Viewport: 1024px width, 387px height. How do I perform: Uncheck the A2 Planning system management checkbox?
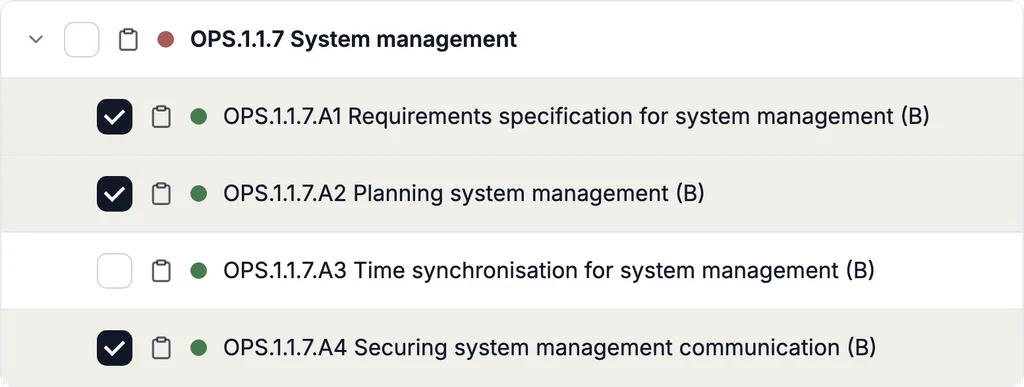point(114,194)
